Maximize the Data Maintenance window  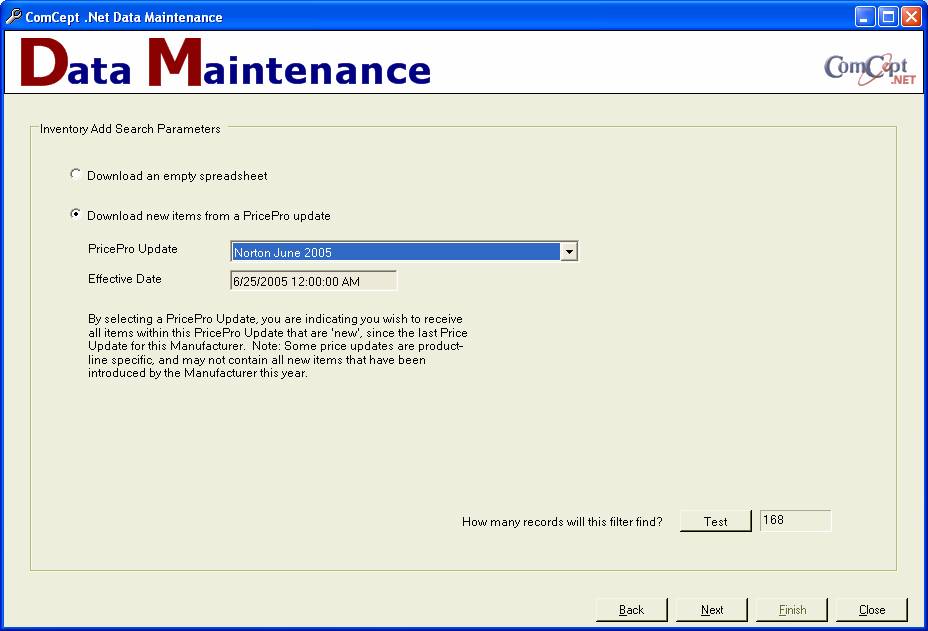pos(888,17)
